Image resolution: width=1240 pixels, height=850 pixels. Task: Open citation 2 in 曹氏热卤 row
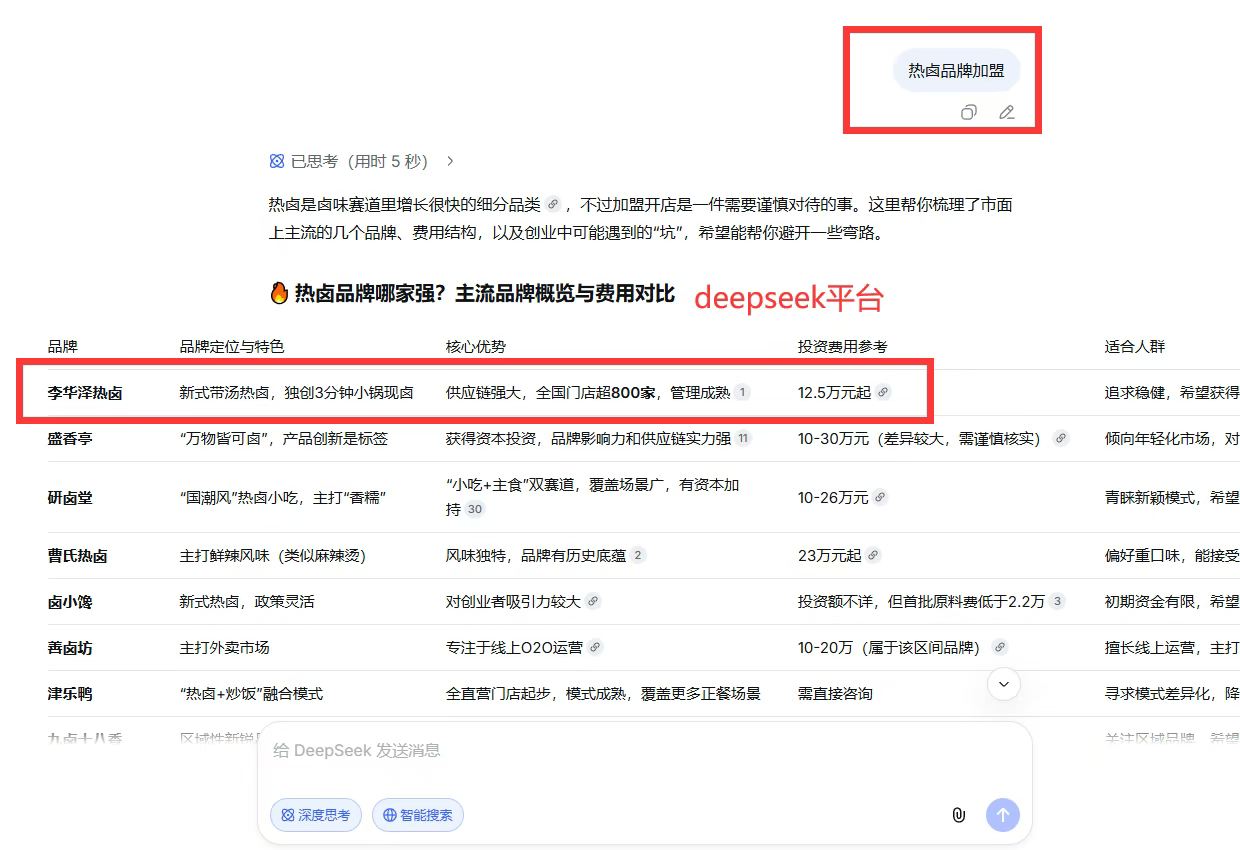tap(638, 555)
